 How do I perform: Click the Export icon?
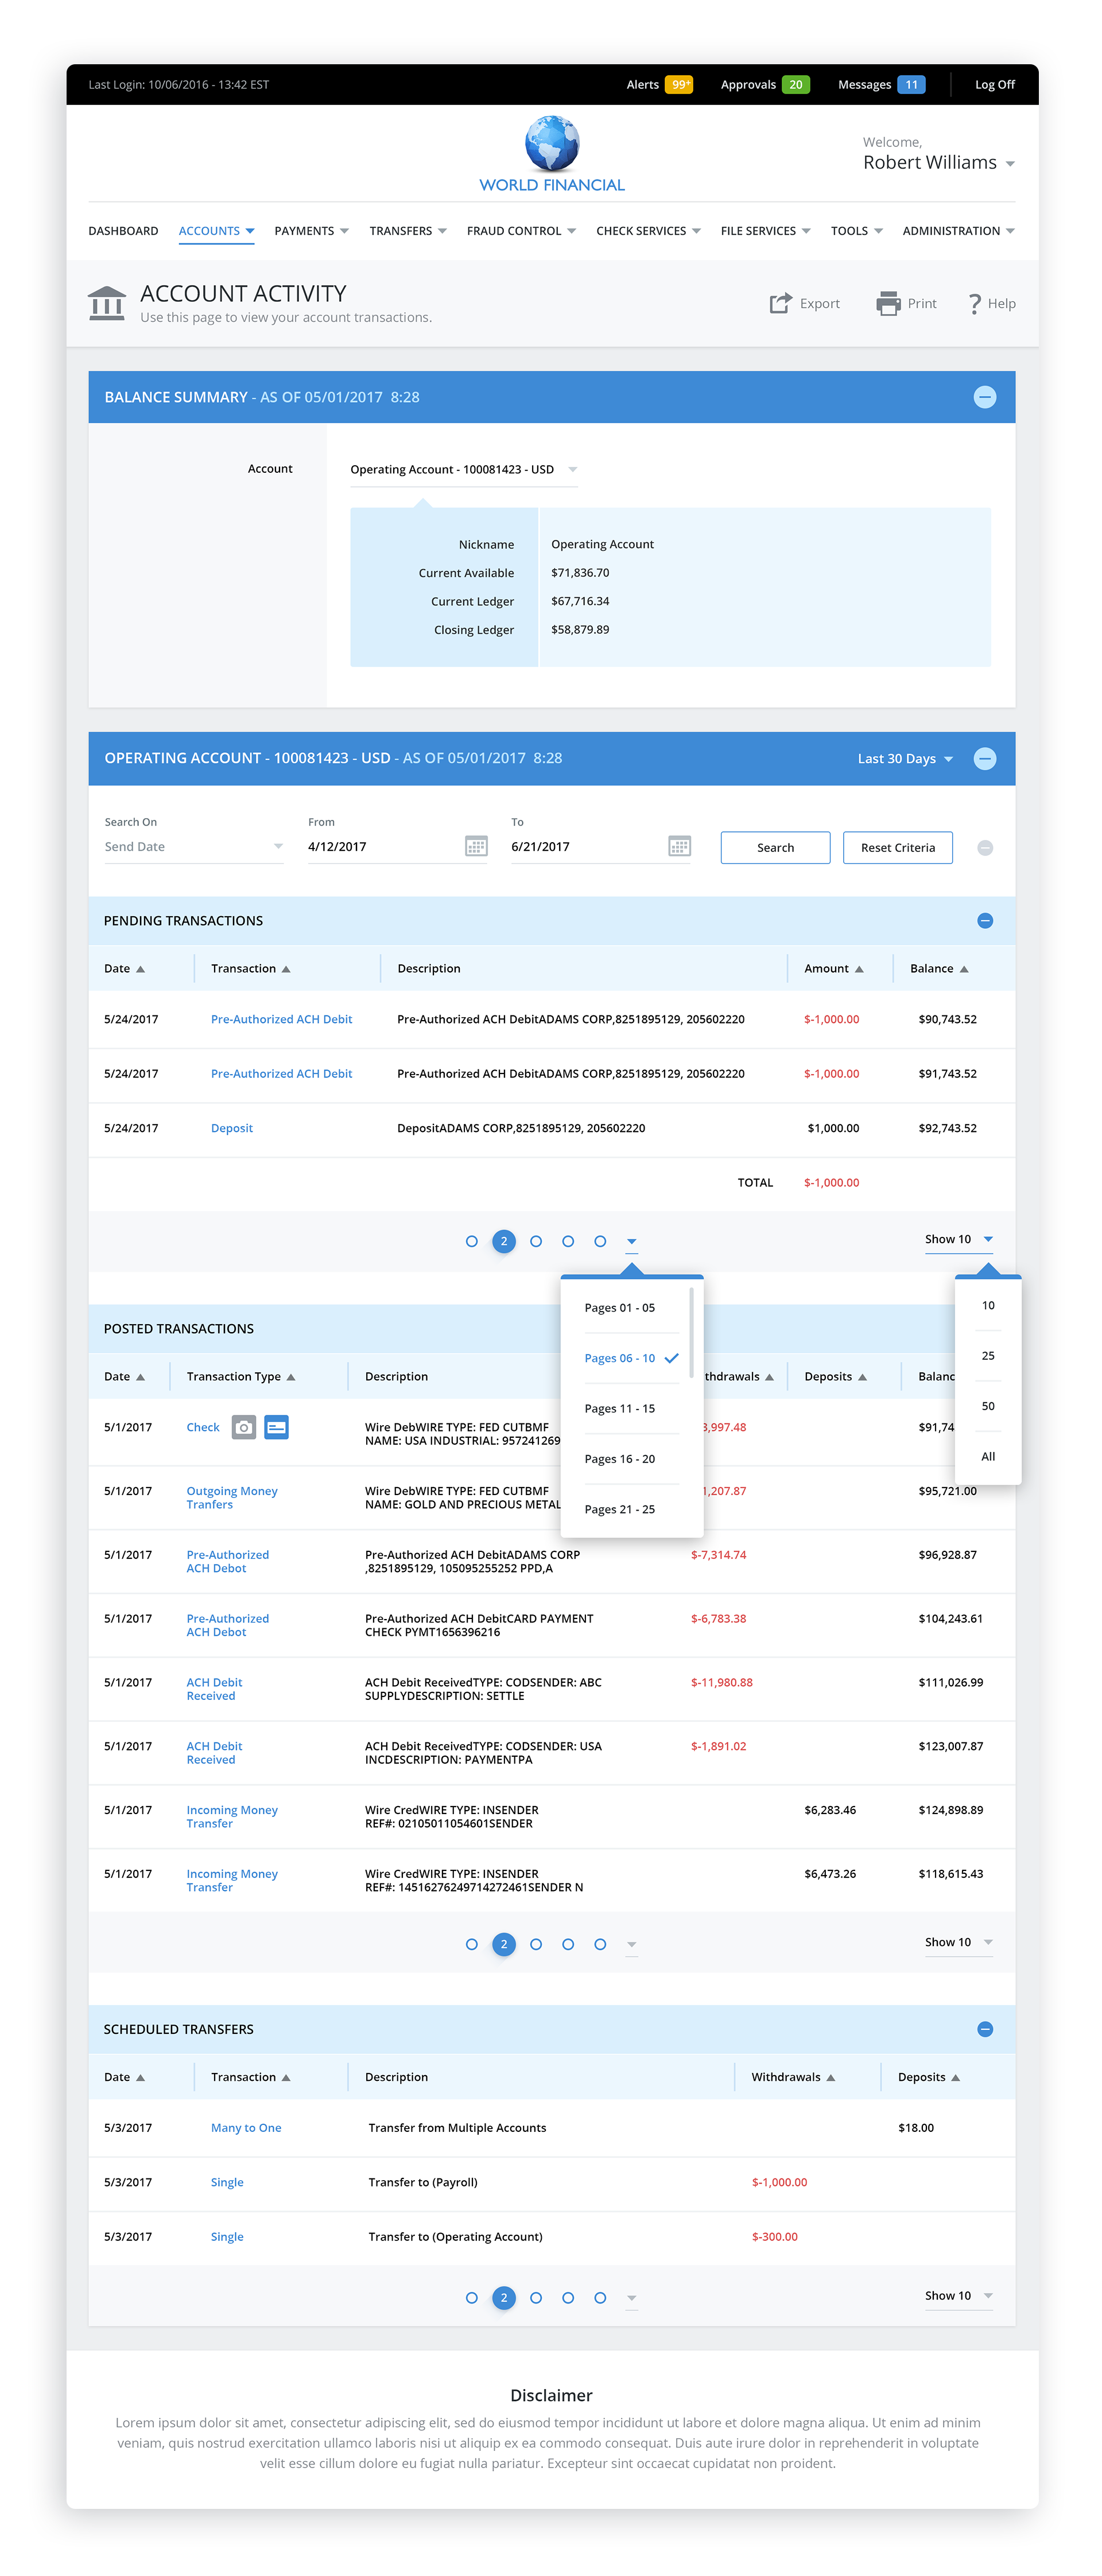pos(780,303)
